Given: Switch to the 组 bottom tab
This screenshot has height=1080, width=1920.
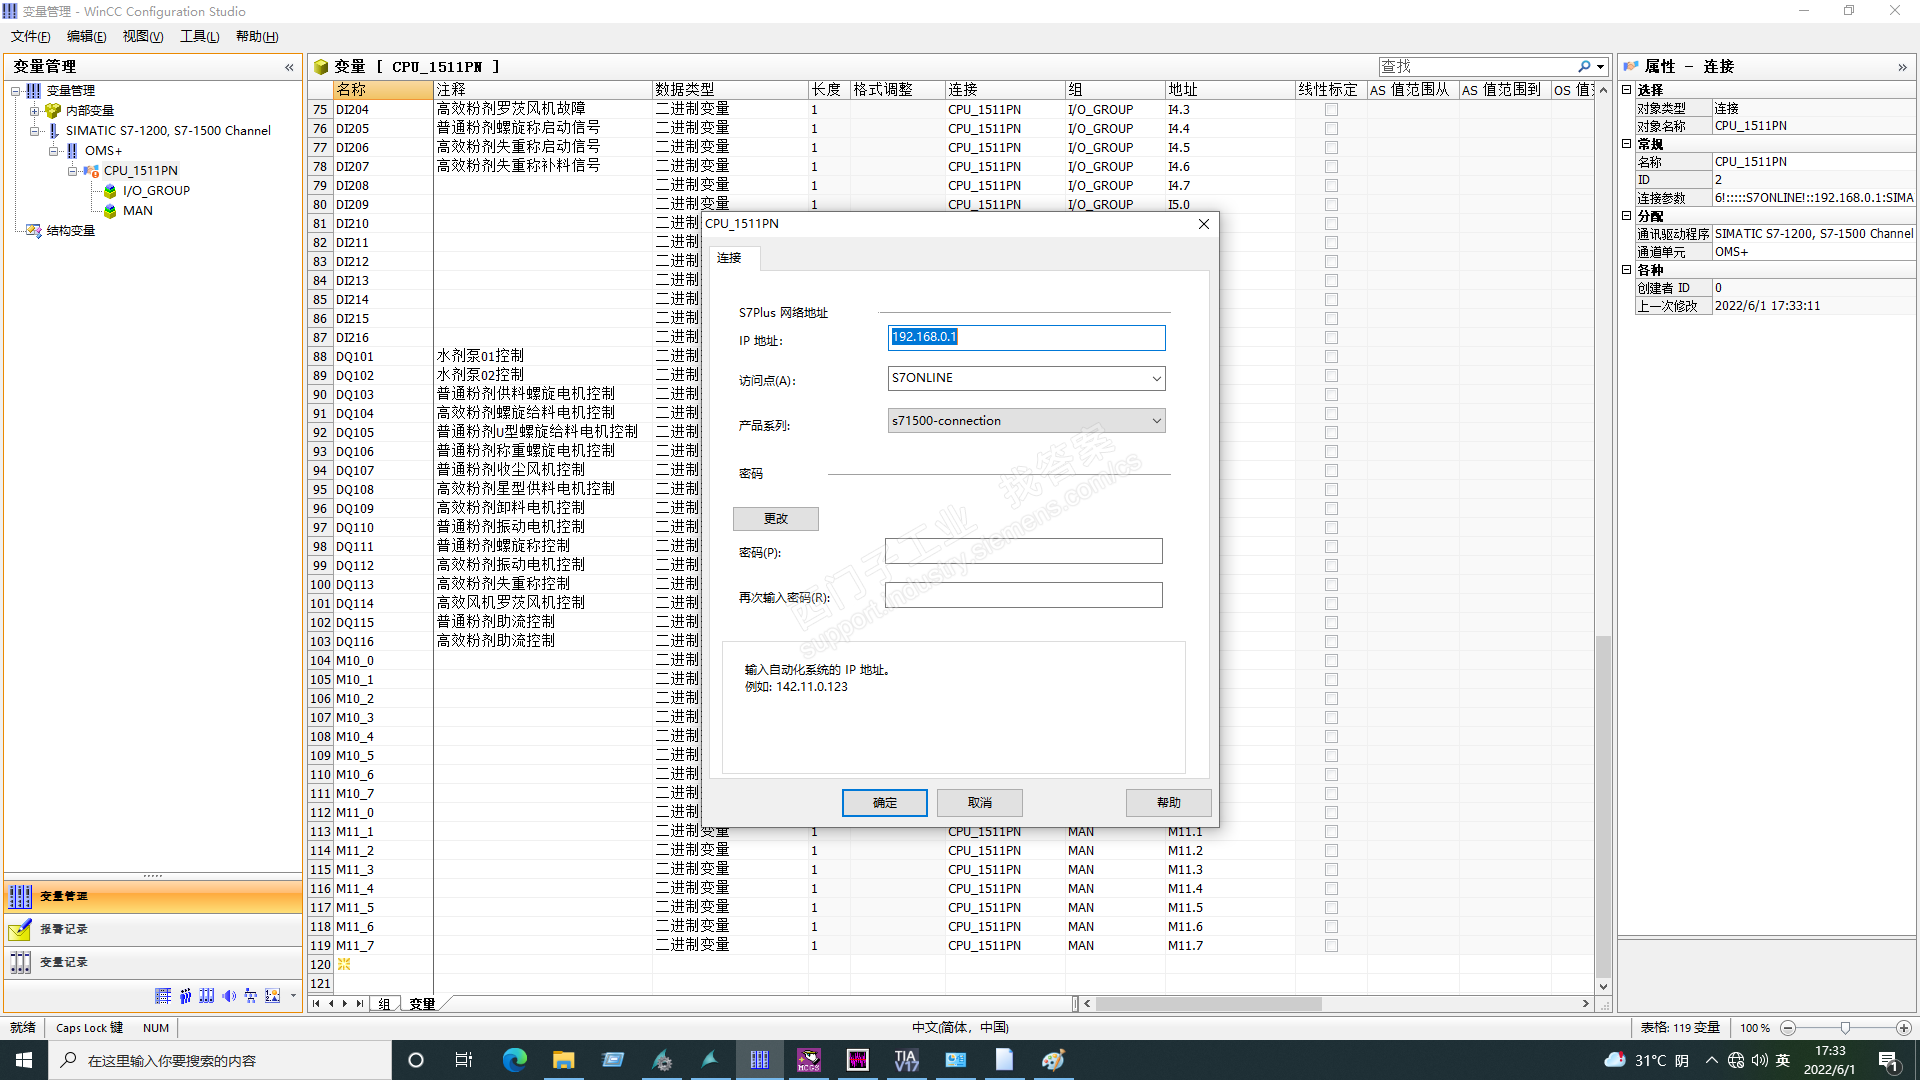Looking at the screenshot, I should [384, 1004].
